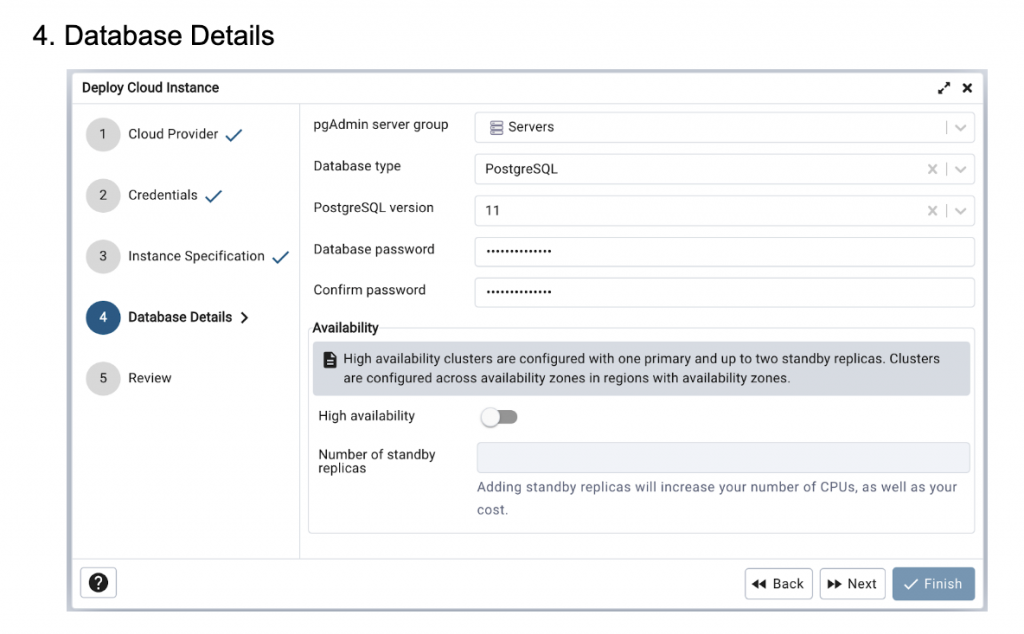Open the pgAdmin server group dropdown
The width and height of the screenshot is (1024, 634).
point(963,127)
